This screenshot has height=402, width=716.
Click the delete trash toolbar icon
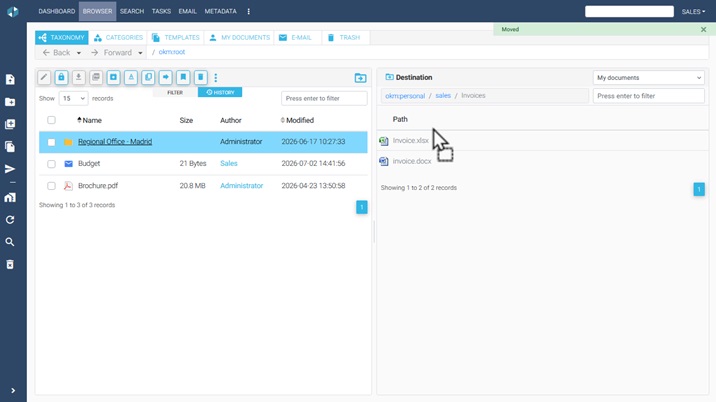tap(200, 77)
